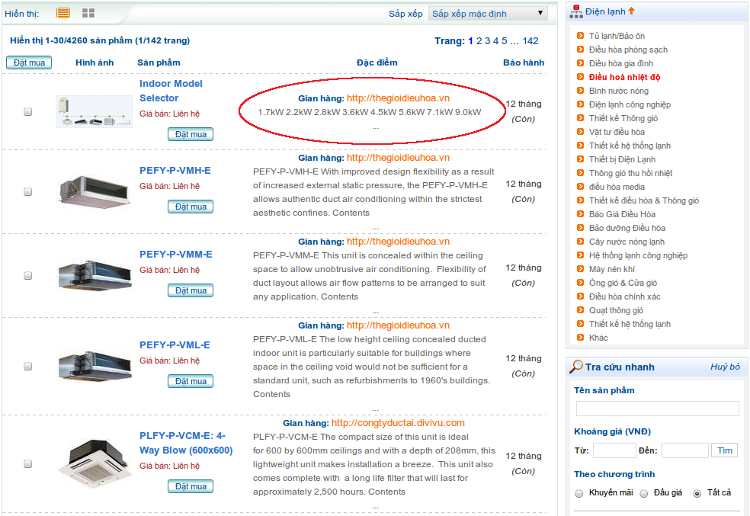Viewport: 750px width, 516px height.
Task: Open thegioidieuhoa.vn link in PEFY-P-VMH-E row
Action: click(x=398, y=158)
